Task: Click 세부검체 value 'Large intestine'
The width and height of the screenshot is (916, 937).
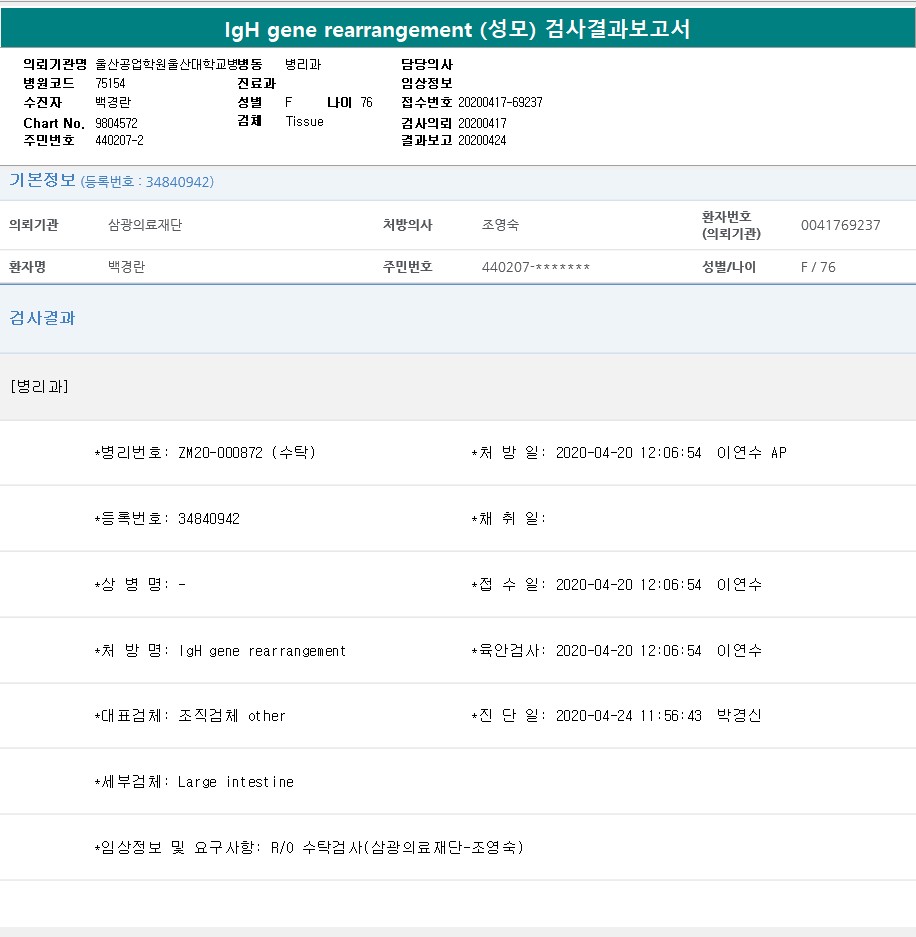Action: click(x=235, y=782)
